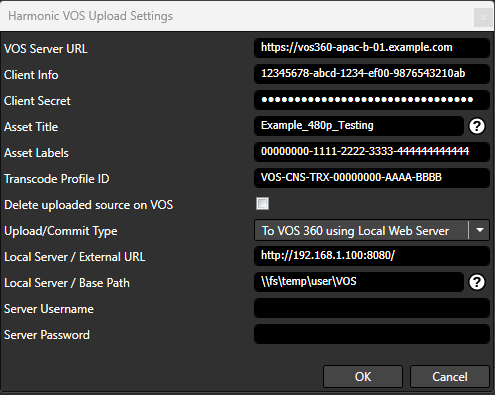Click the 'Server Username' label
Screen dimensions: 495x395
[x=49, y=309]
